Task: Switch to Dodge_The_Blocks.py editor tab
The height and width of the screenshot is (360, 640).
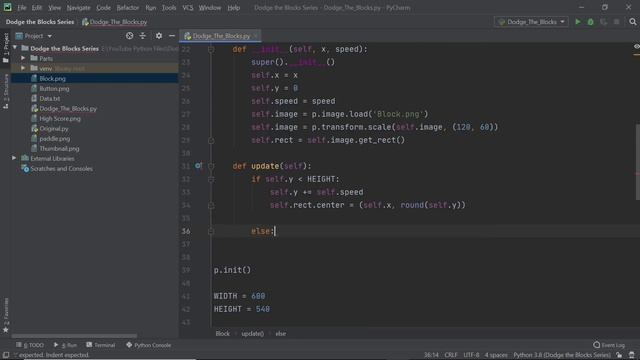Action: 221,36
